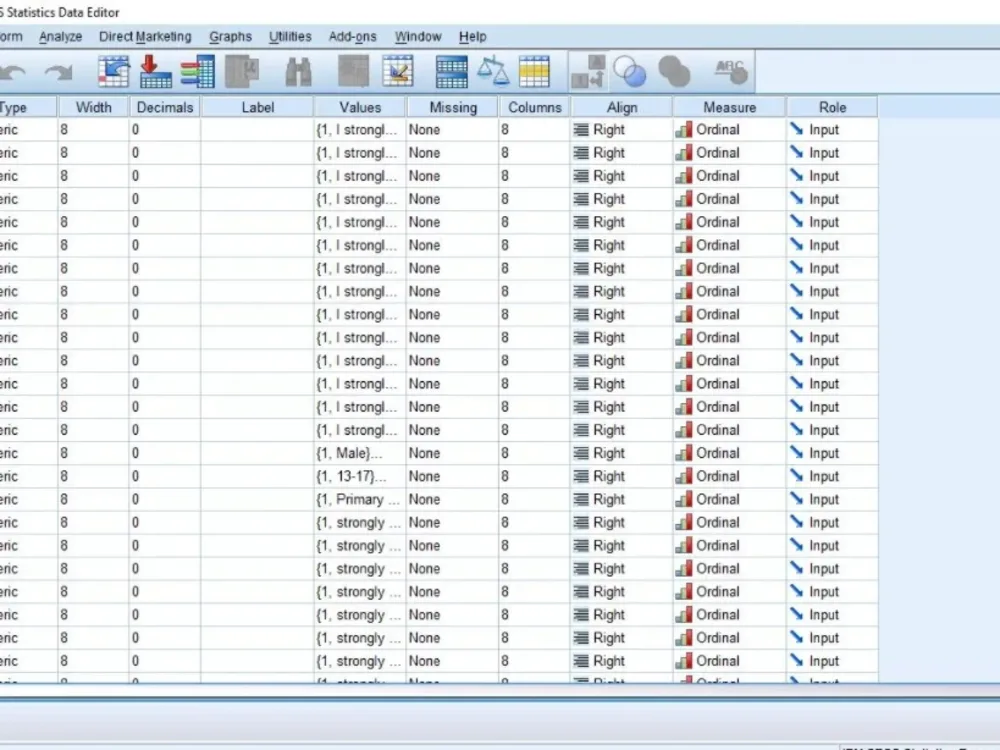
Task: Open the Split File tool
Action: click(x=450, y=70)
